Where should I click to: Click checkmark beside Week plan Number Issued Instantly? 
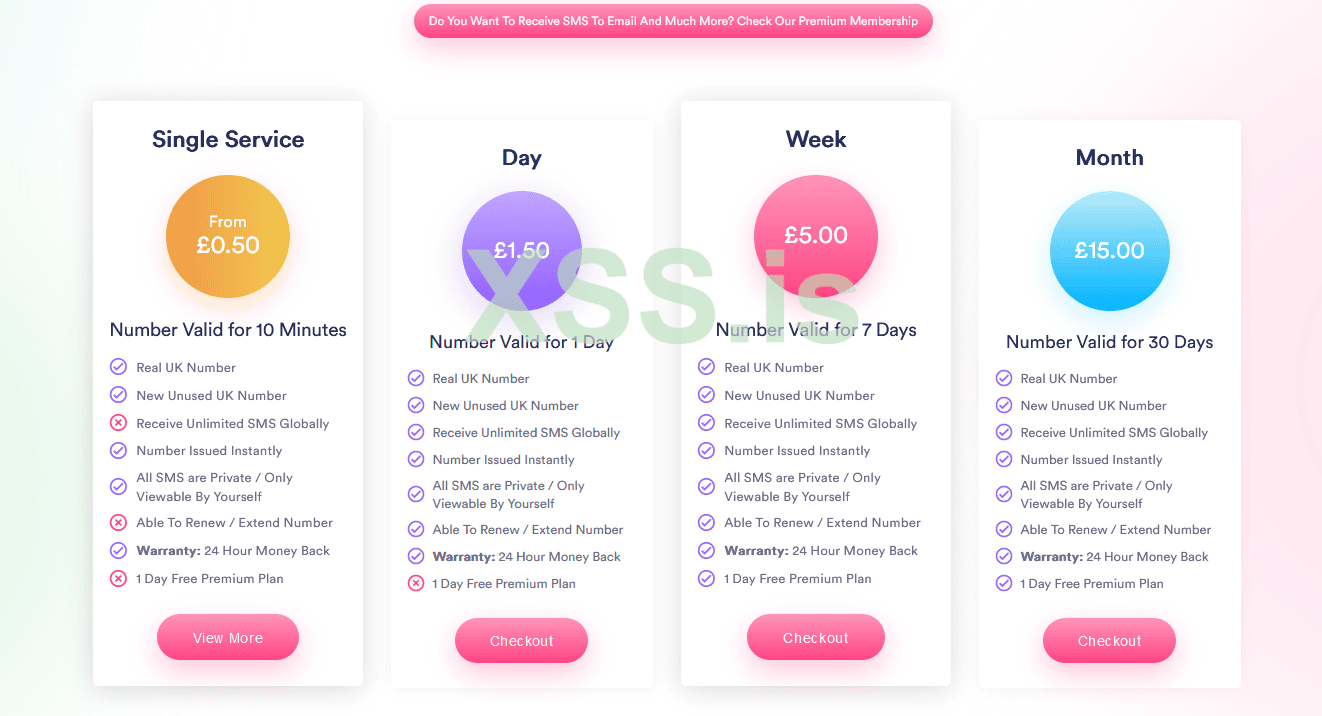pyautogui.click(x=706, y=450)
